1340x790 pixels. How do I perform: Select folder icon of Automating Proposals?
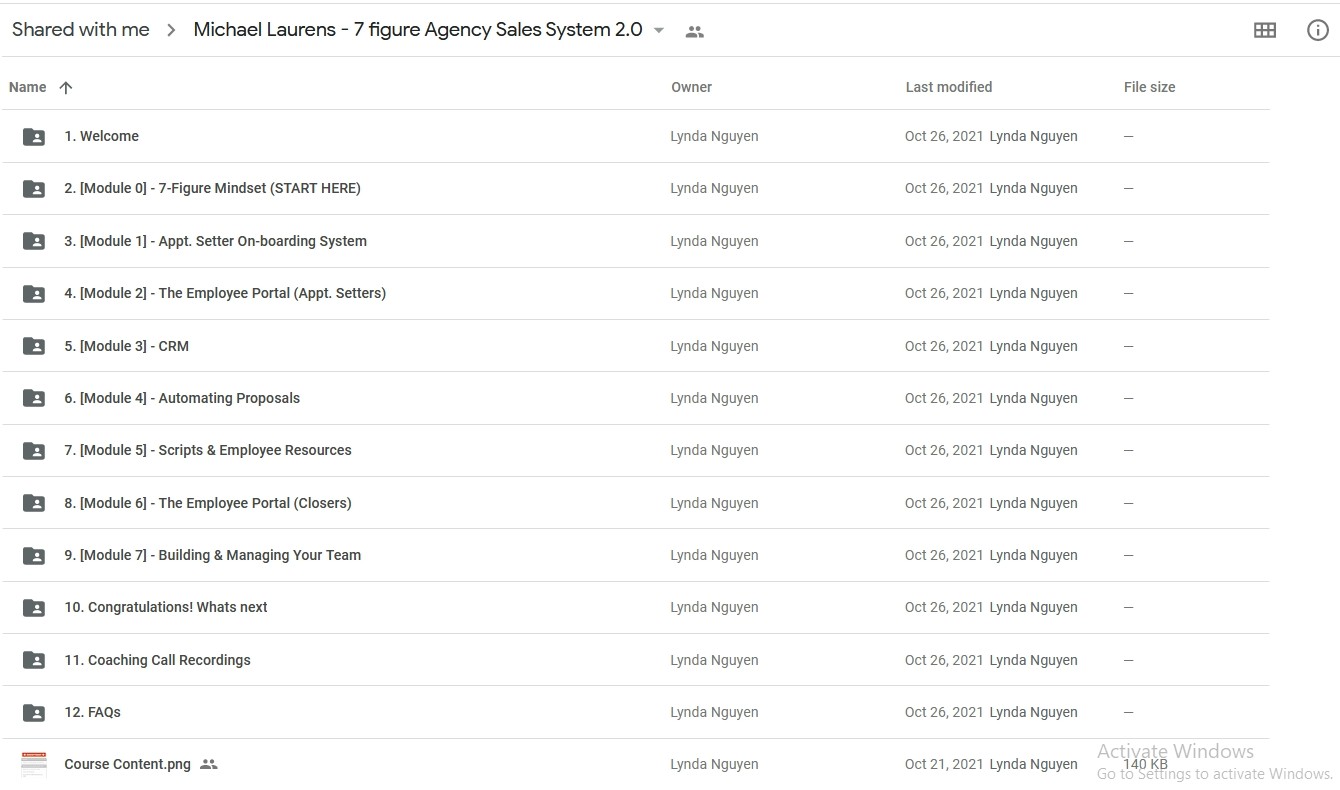34,398
